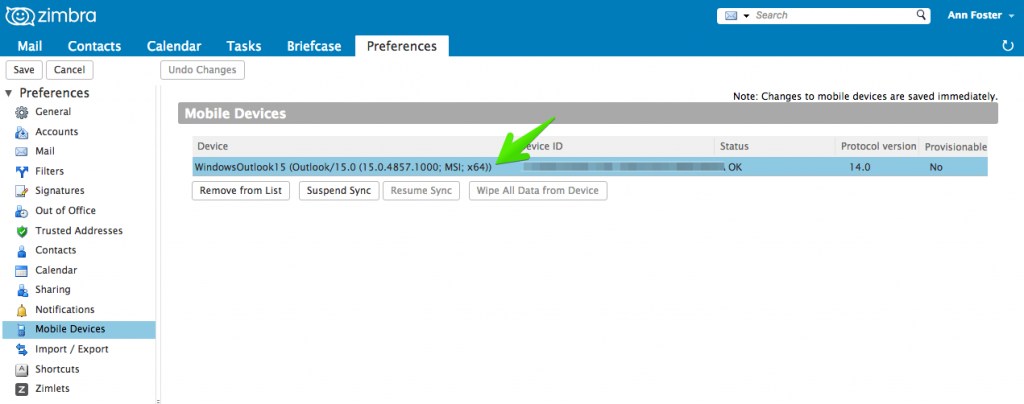
Task: Go to the Tasks tab
Action: coord(244,46)
